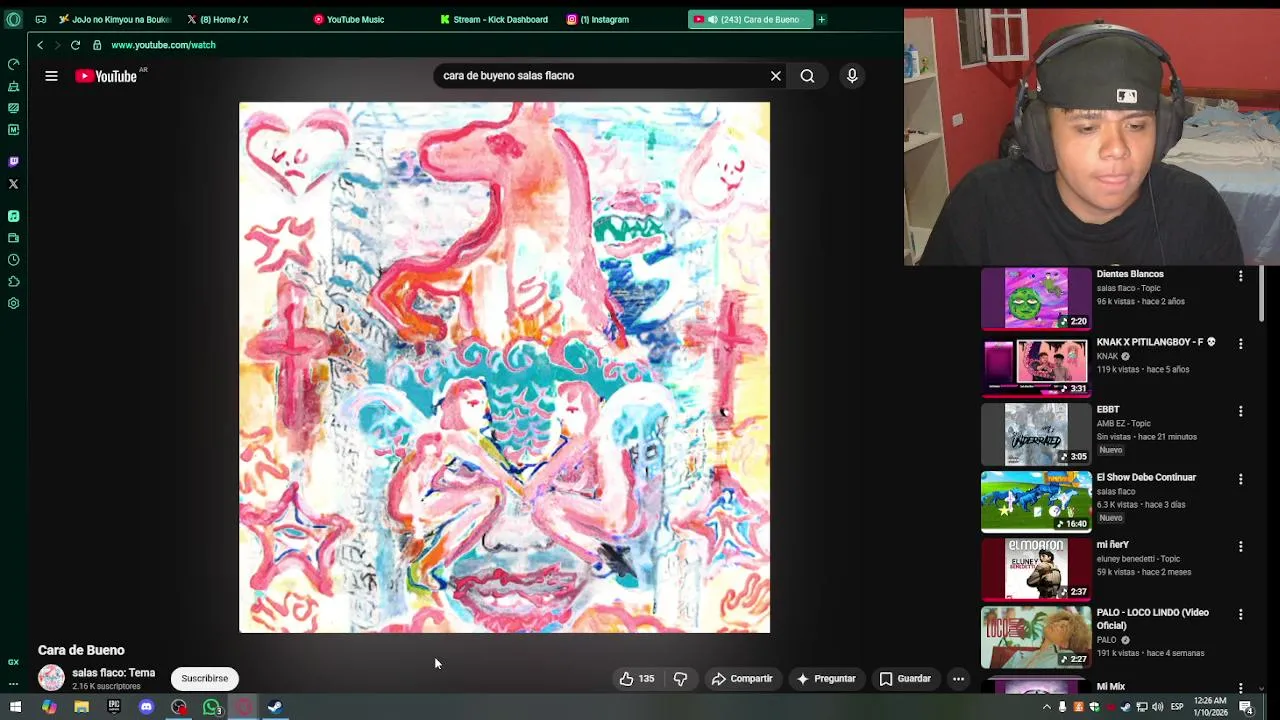The image size is (1280, 720).
Task: Open the 'mi fierY' video title
Action: click(x=1113, y=545)
